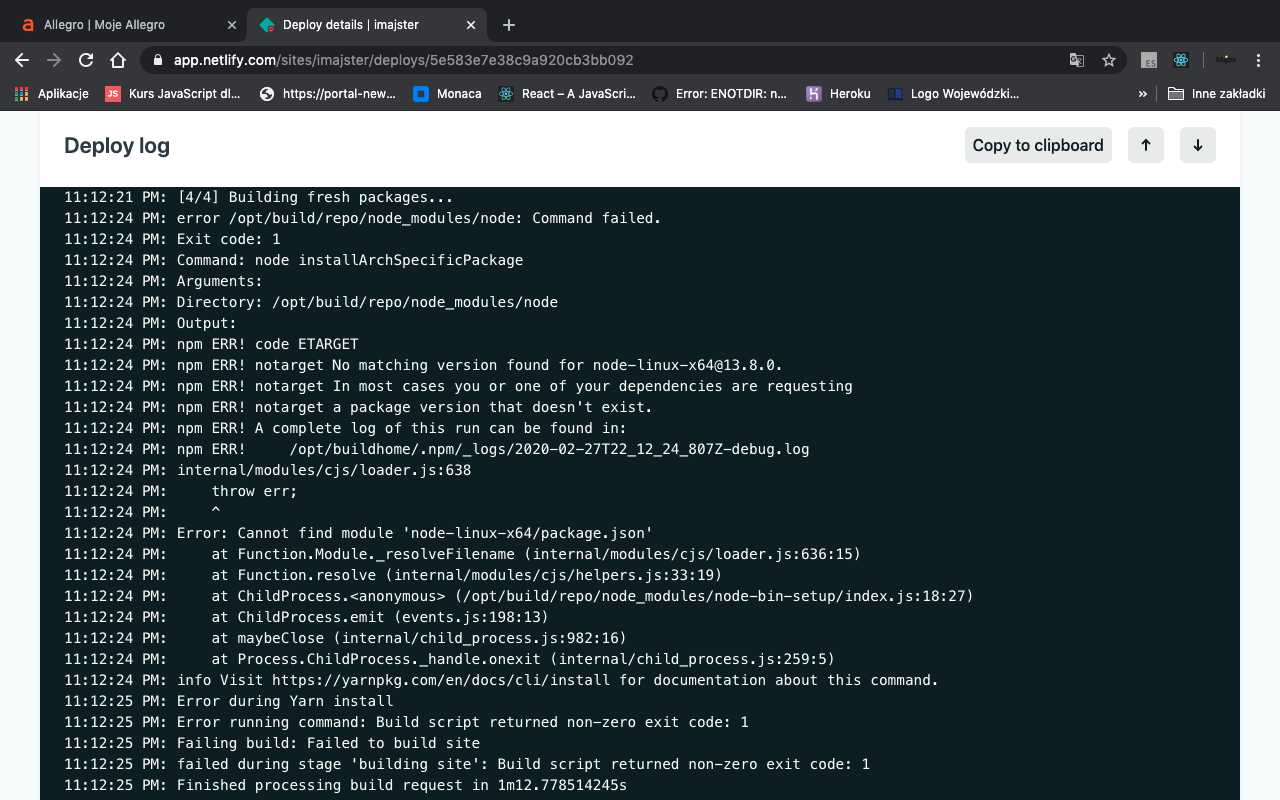Click the padlock icon in address bar
1280x800 pixels.
[156, 60]
